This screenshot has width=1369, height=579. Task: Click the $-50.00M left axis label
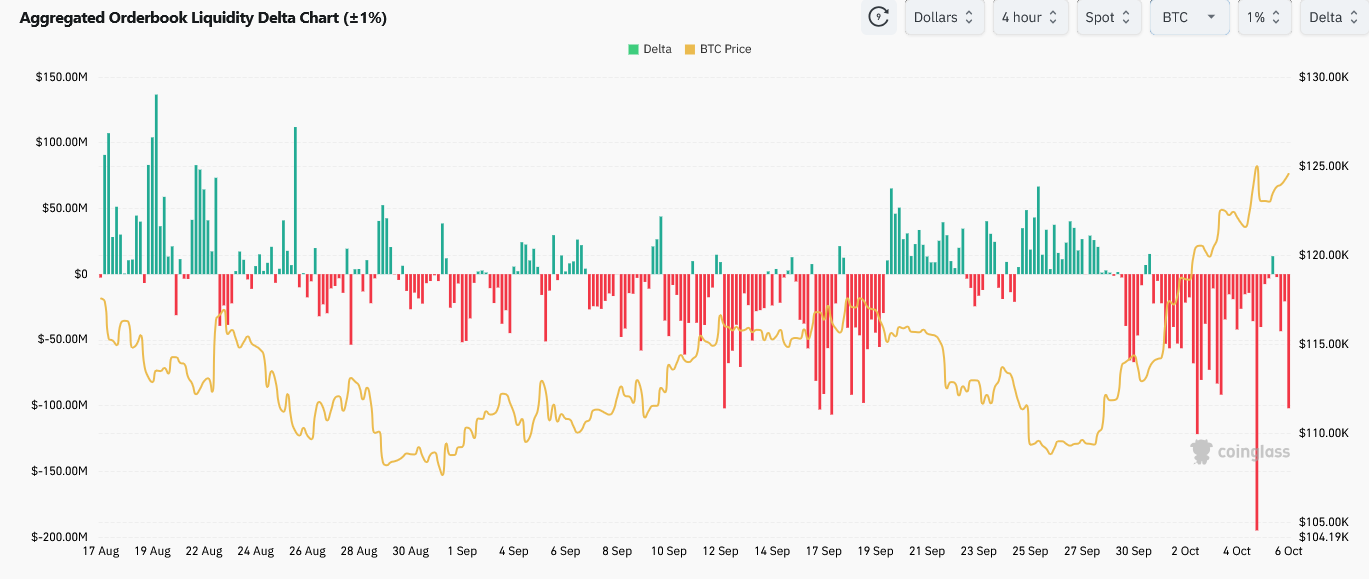pos(63,339)
